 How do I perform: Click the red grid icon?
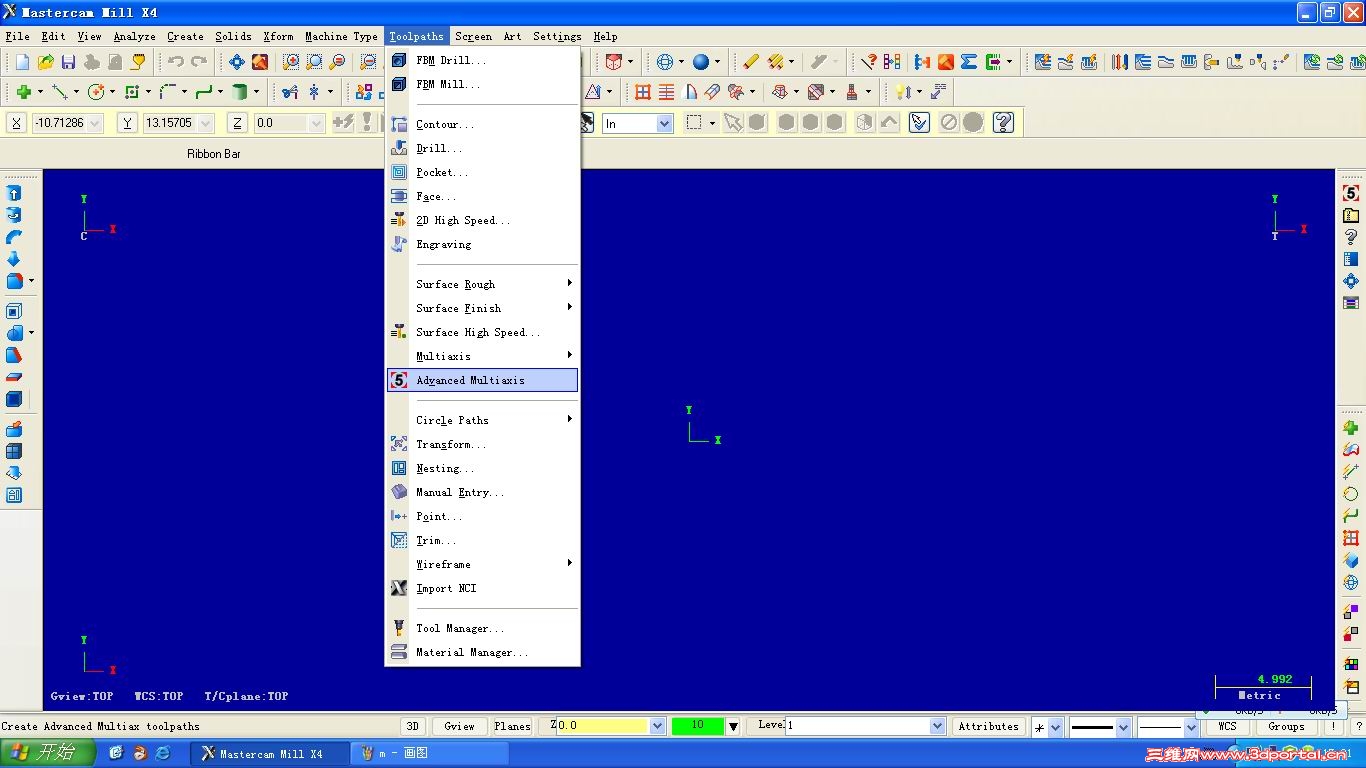[643, 92]
